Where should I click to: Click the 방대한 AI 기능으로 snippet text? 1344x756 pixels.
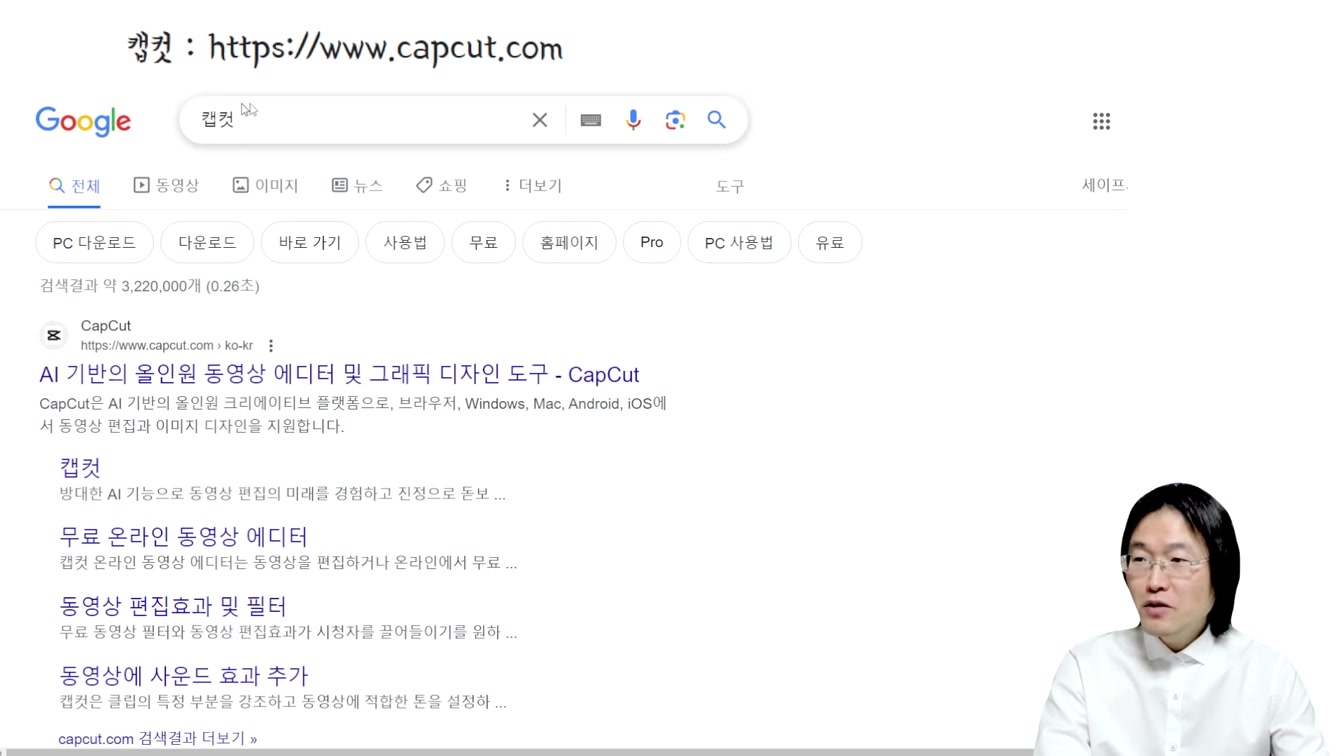[283, 494]
